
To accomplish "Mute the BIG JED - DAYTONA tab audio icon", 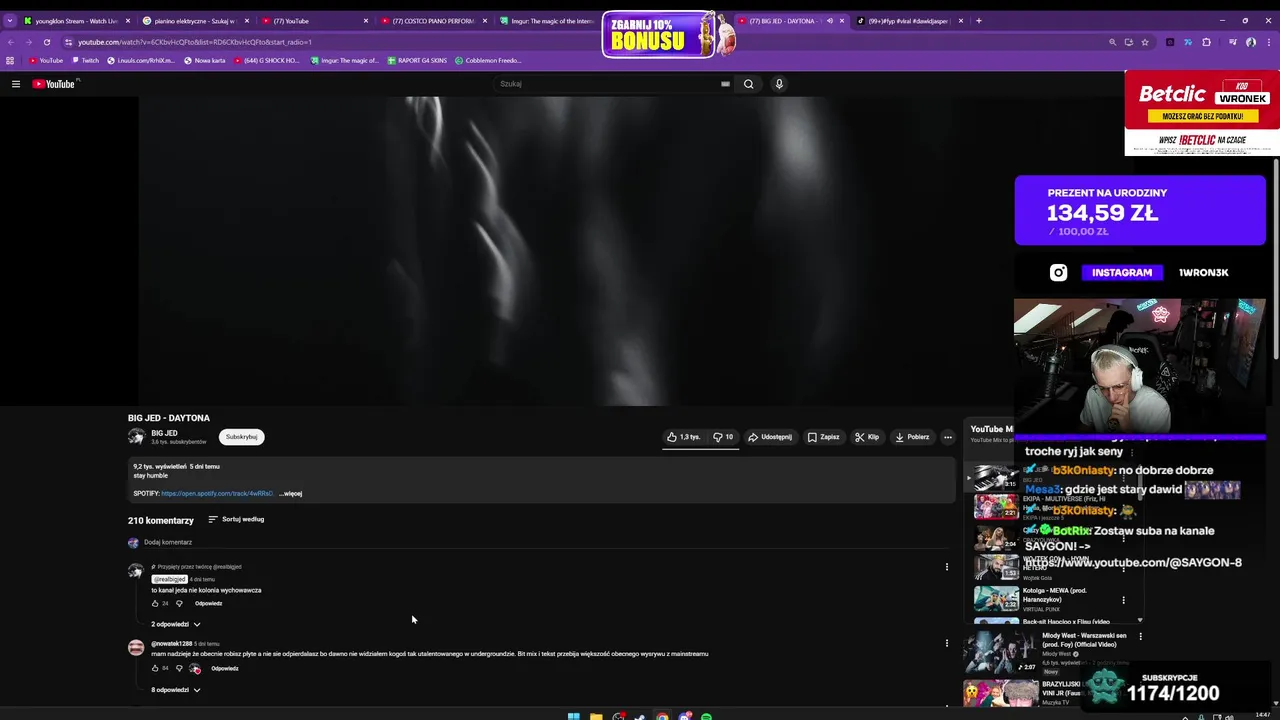I will point(829,21).
